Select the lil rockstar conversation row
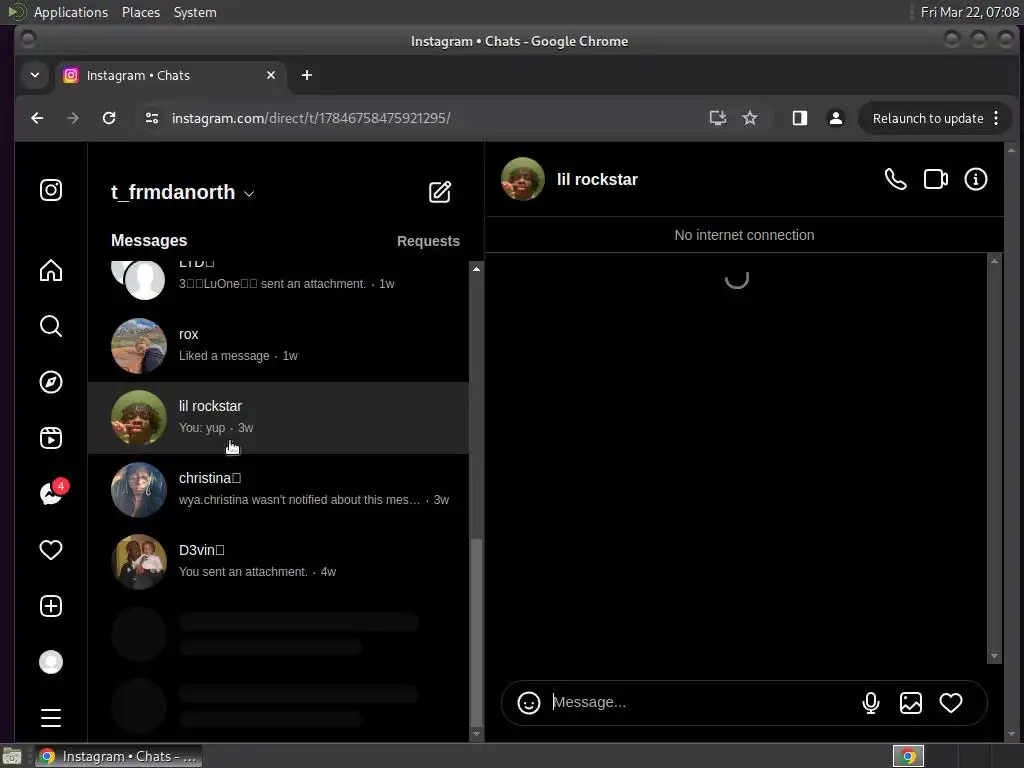Image resolution: width=1024 pixels, height=768 pixels. coord(278,418)
